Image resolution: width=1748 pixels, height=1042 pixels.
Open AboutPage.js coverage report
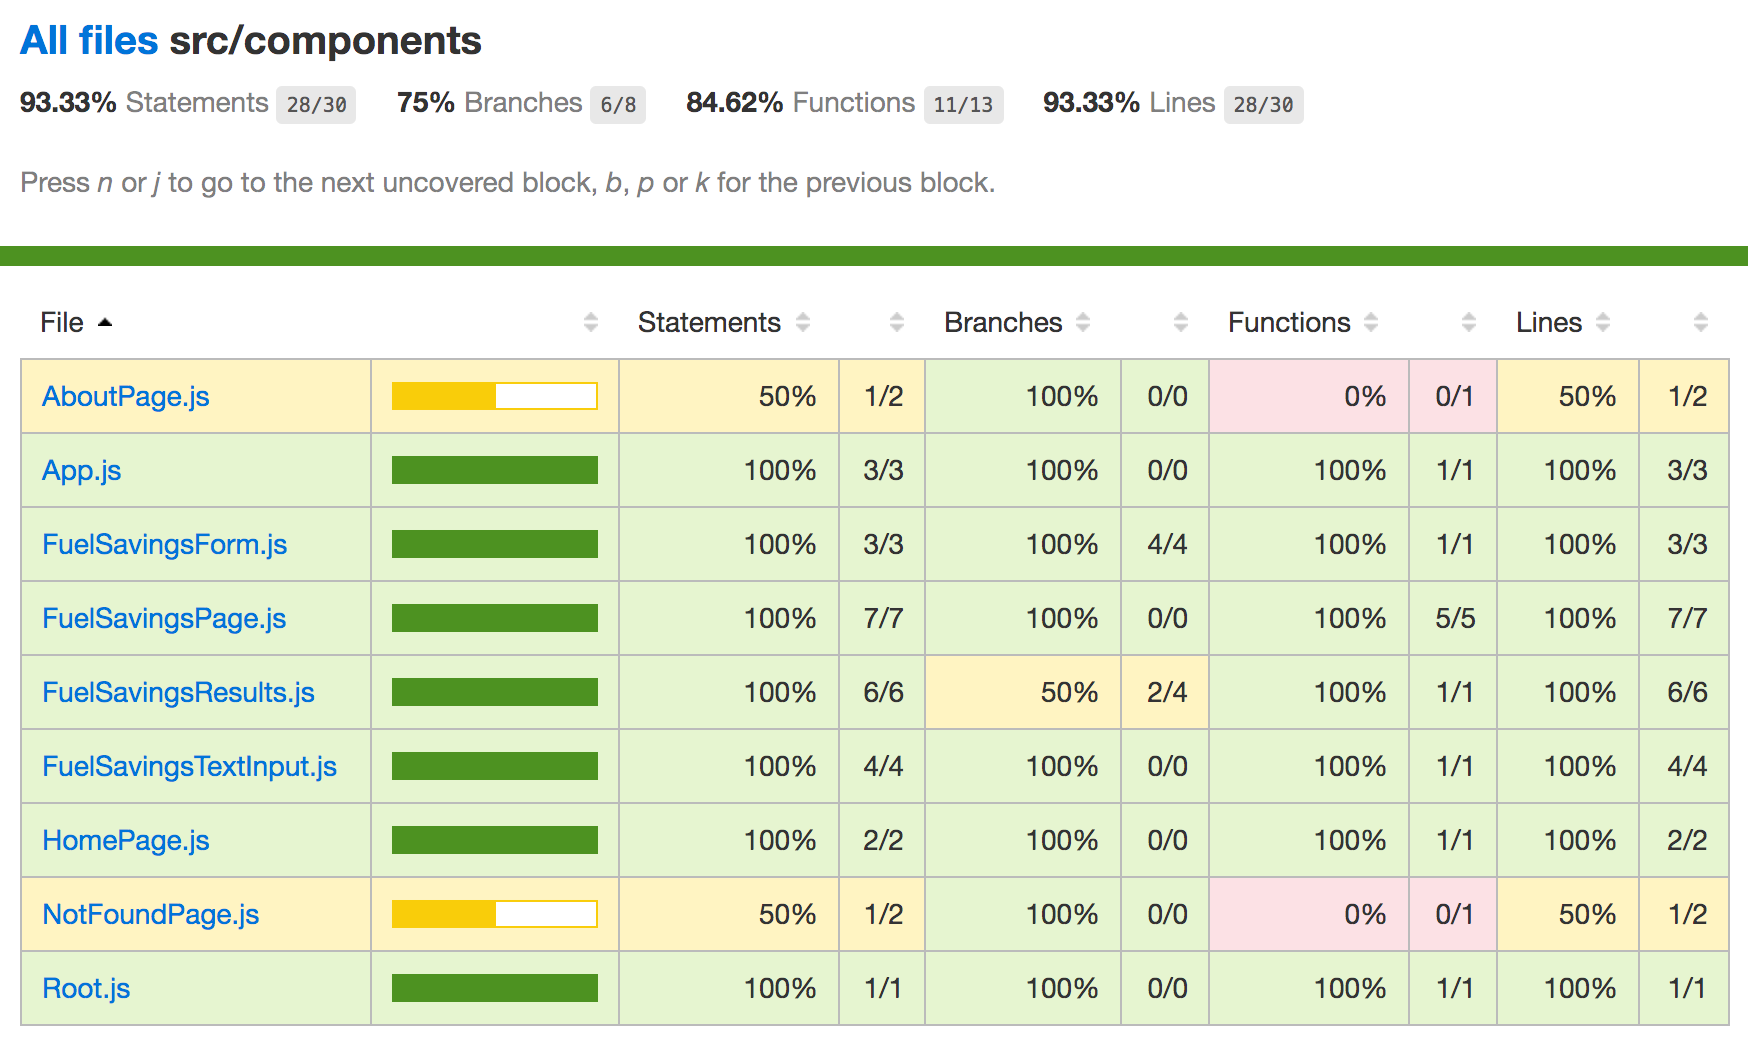click(x=126, y=397)
